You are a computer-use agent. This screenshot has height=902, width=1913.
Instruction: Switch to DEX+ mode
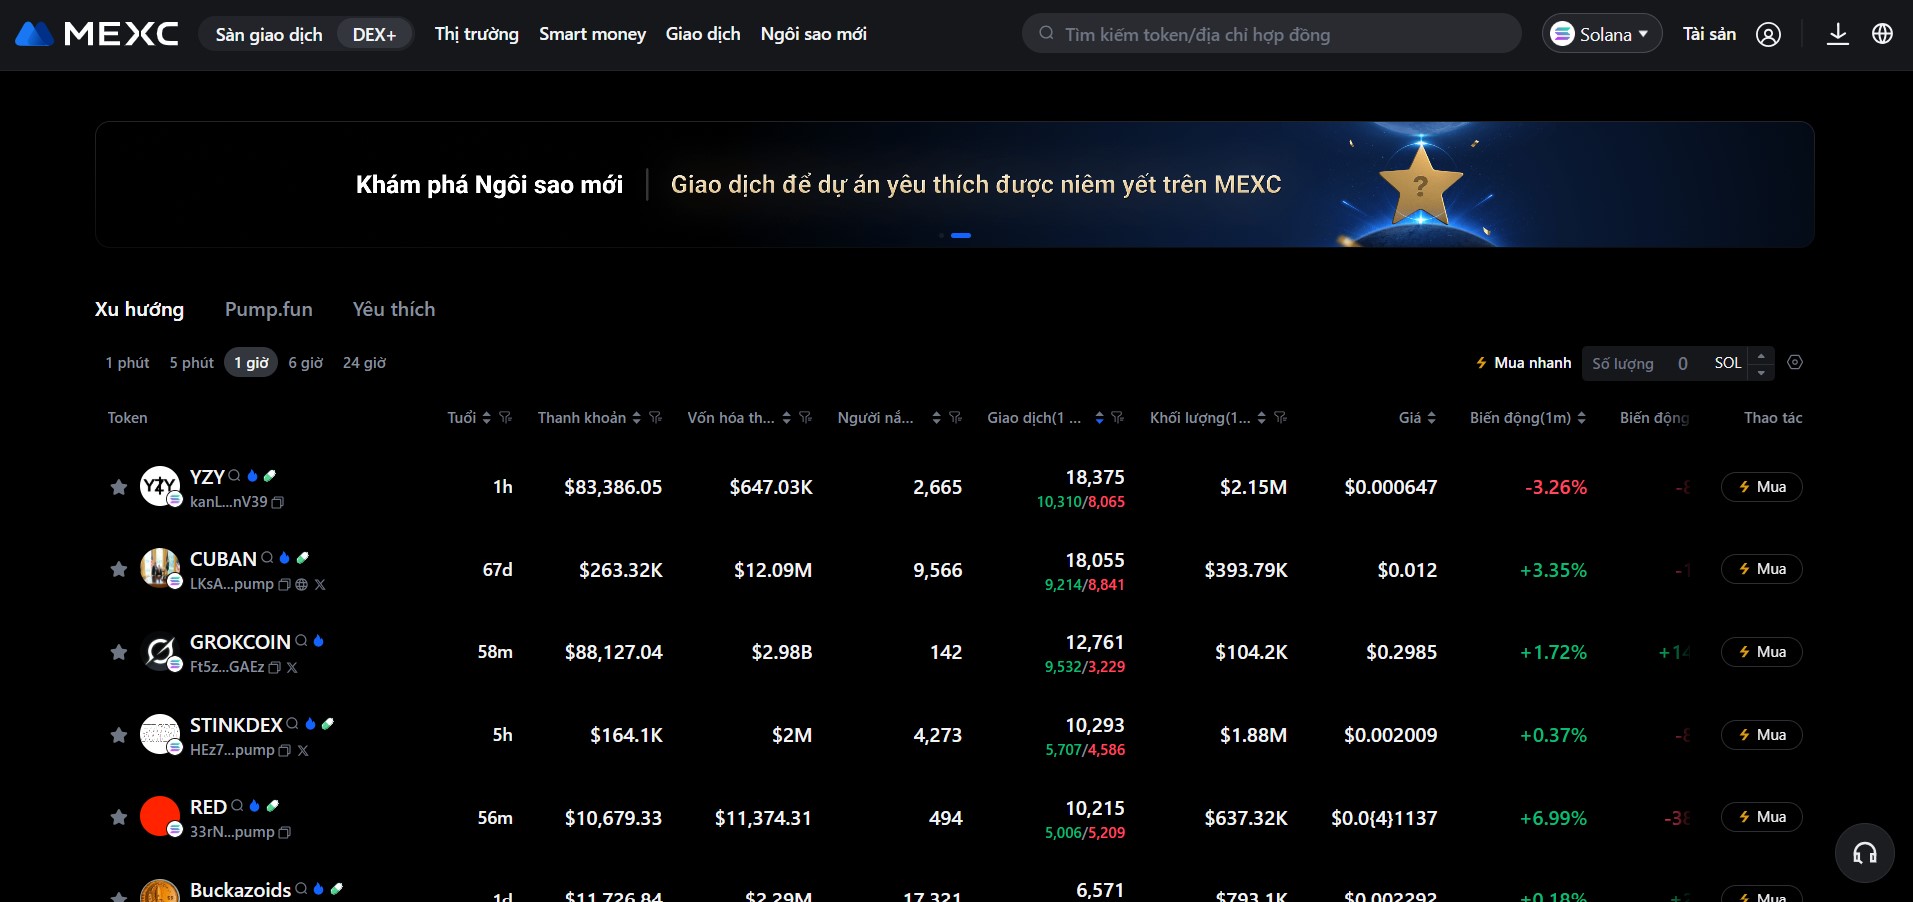(x=374, y=35)
